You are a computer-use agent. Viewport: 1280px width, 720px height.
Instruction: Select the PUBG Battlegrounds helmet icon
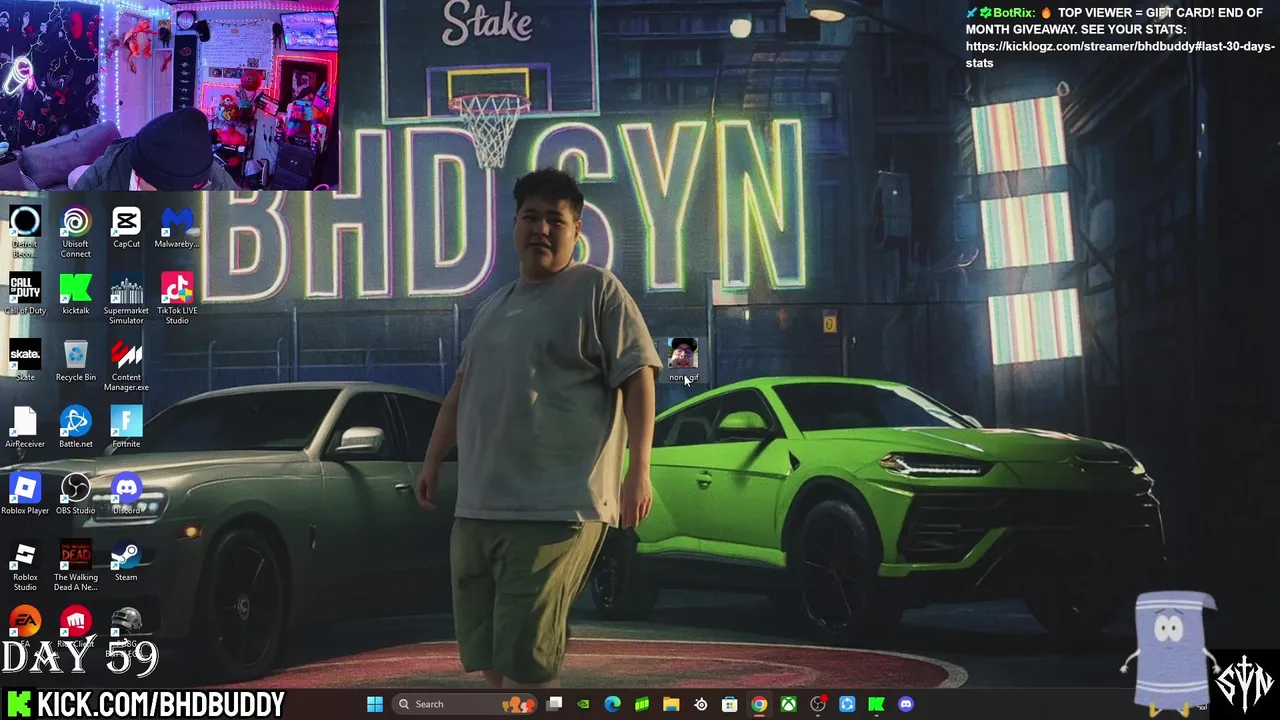[x=126, y=621]
